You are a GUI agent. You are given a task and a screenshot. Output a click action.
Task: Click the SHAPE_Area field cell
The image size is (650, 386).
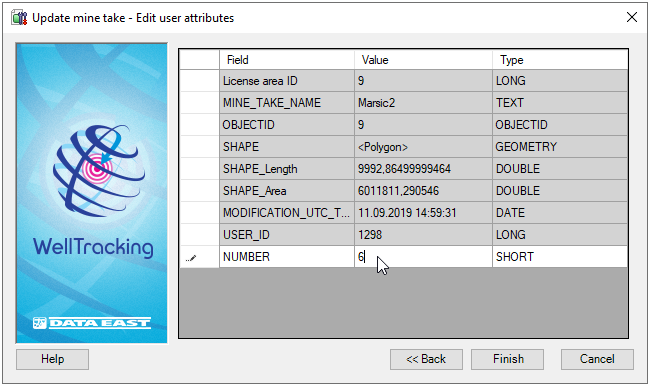click(x=287, y=191)
